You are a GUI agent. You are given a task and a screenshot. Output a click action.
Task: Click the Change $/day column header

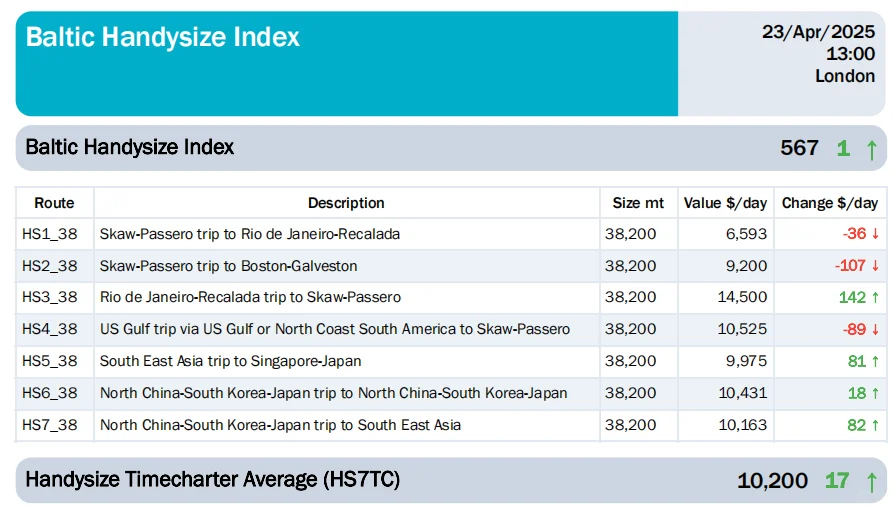(829, 203)
